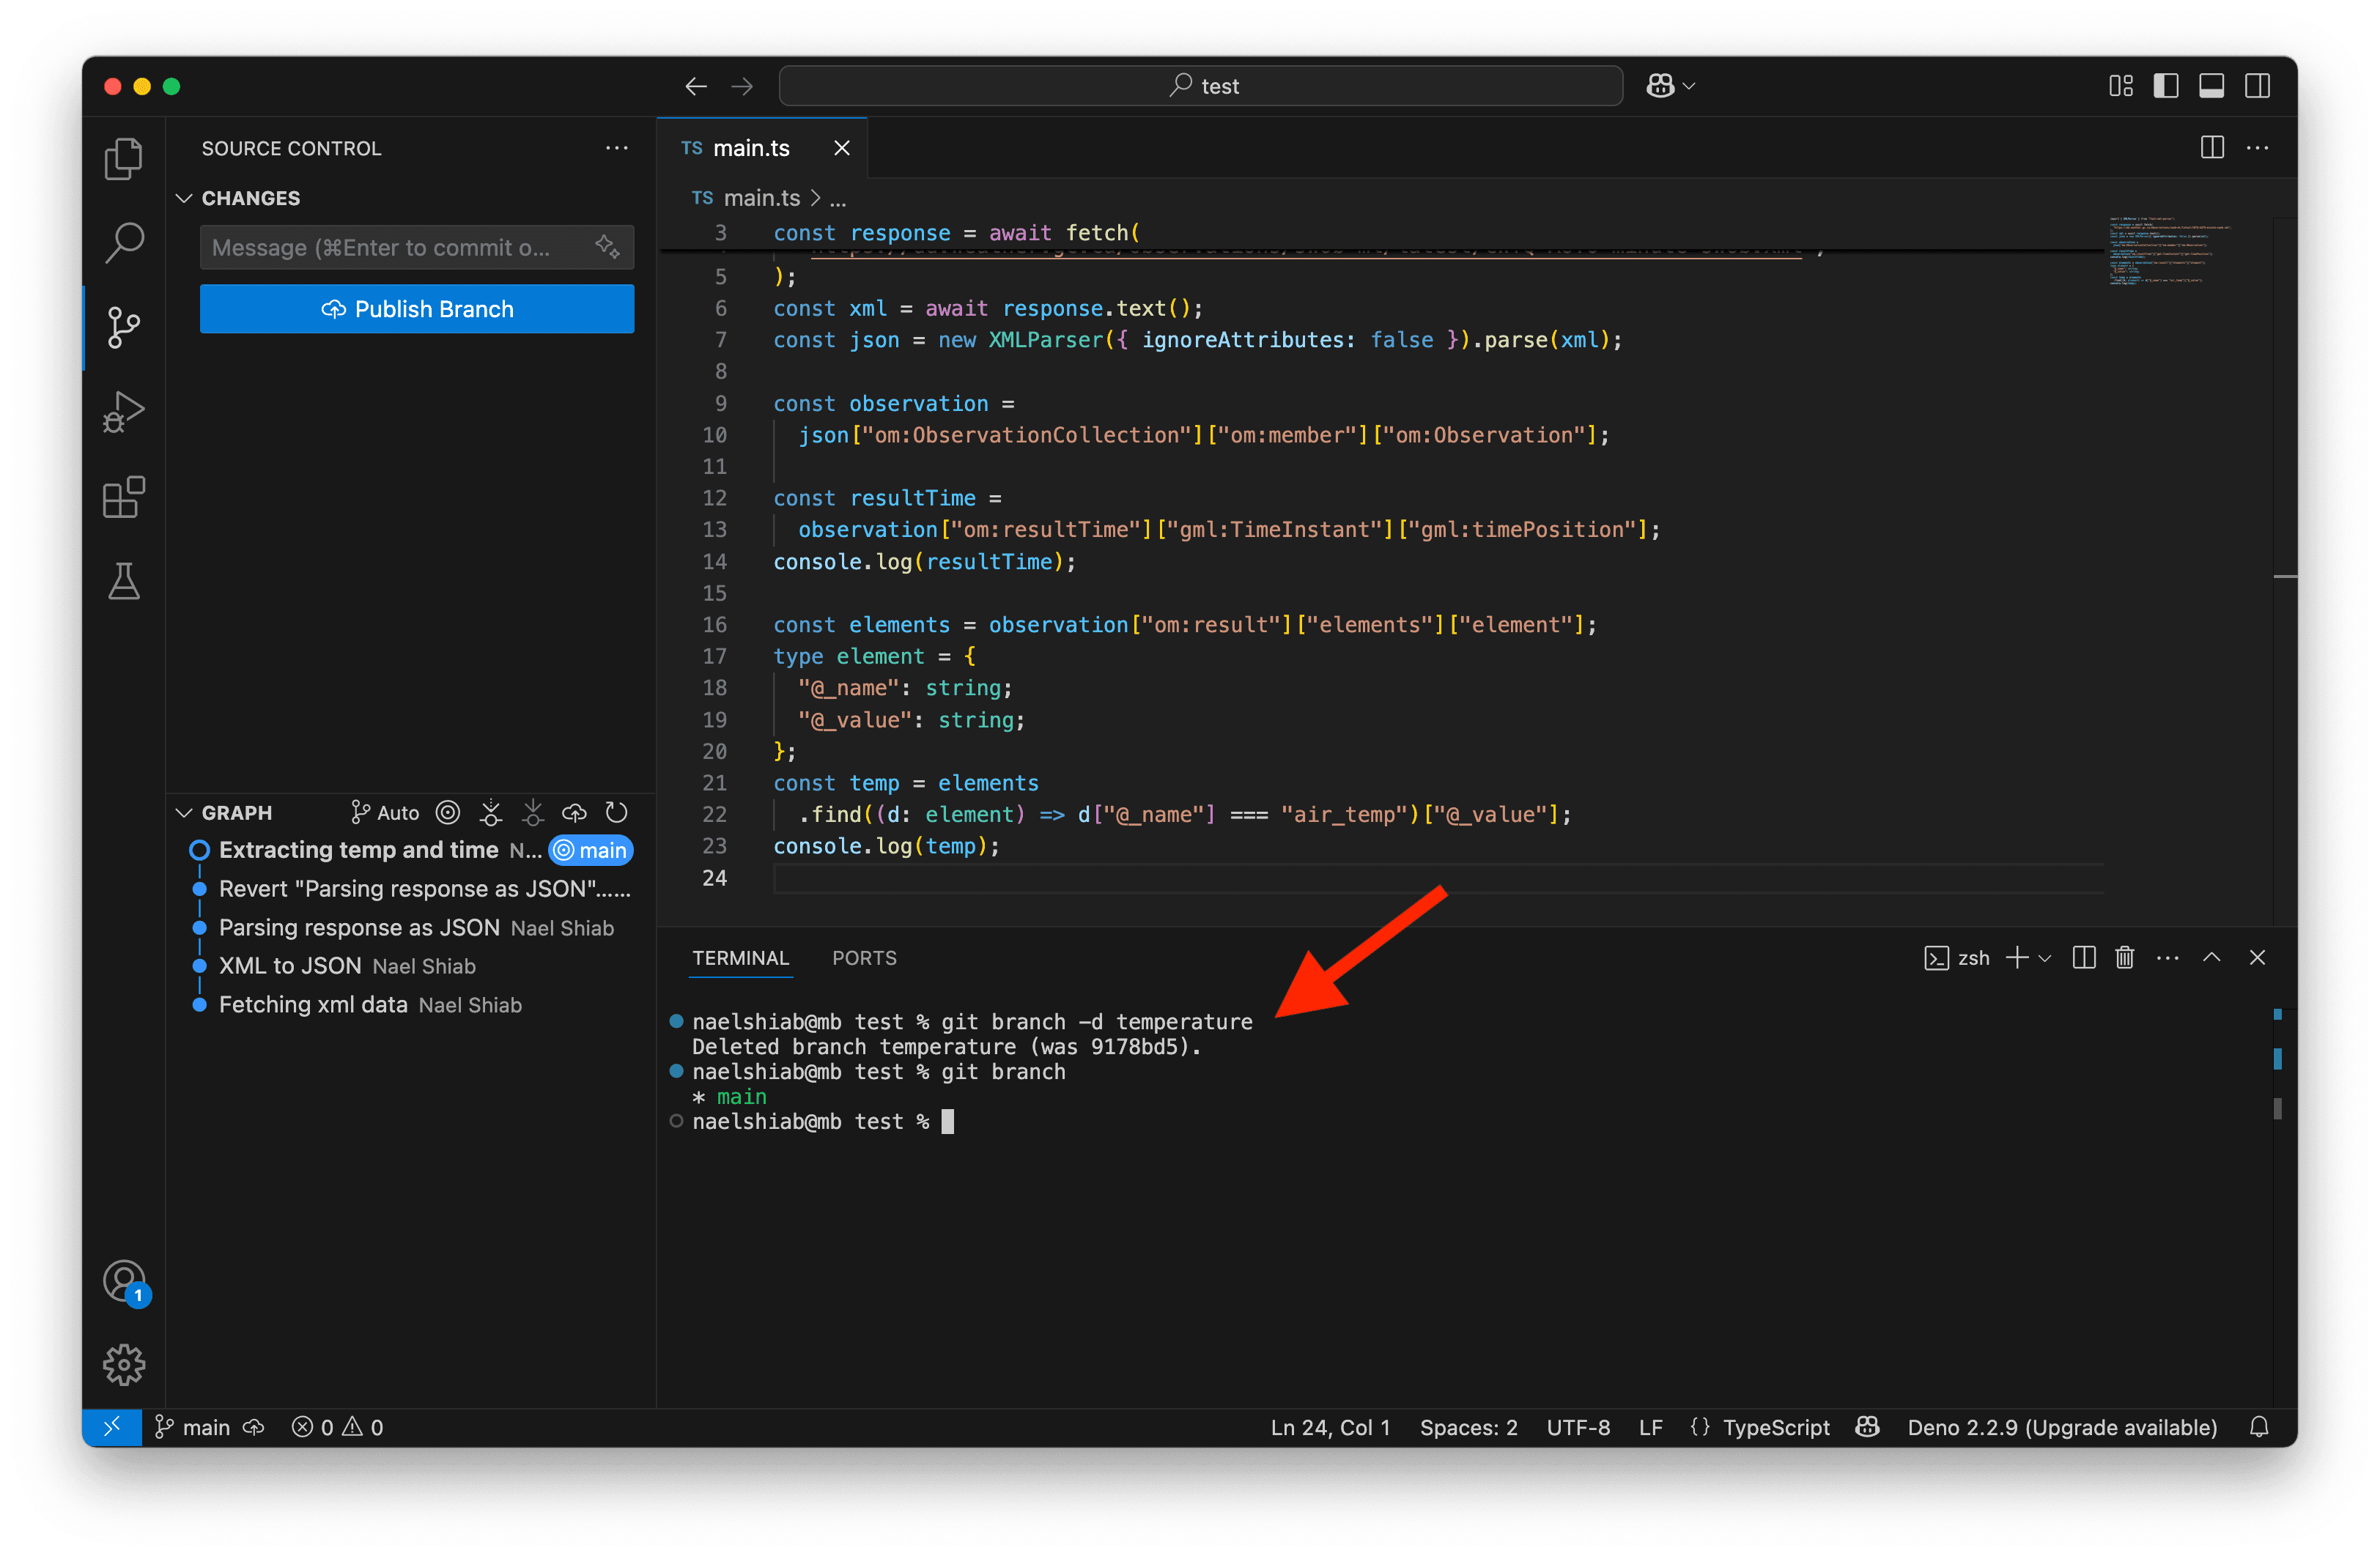
Task: Split the terminal
Action: tap(2084, 958)
